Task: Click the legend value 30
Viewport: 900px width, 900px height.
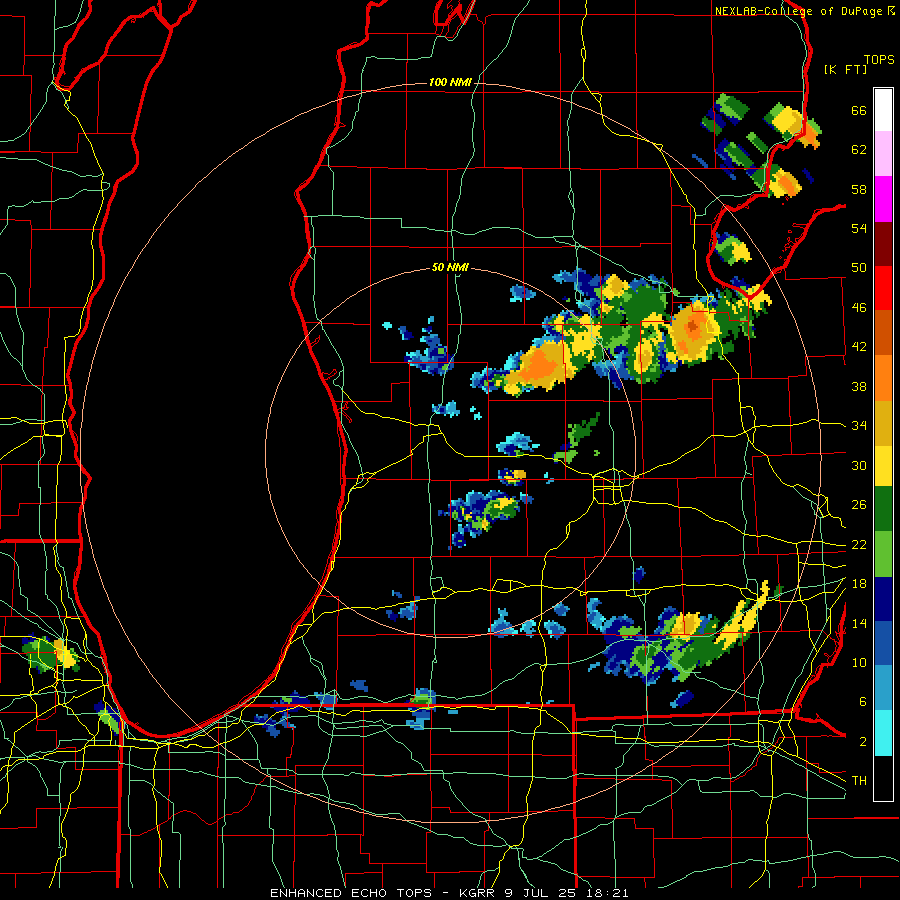Action: pos(859,465)
